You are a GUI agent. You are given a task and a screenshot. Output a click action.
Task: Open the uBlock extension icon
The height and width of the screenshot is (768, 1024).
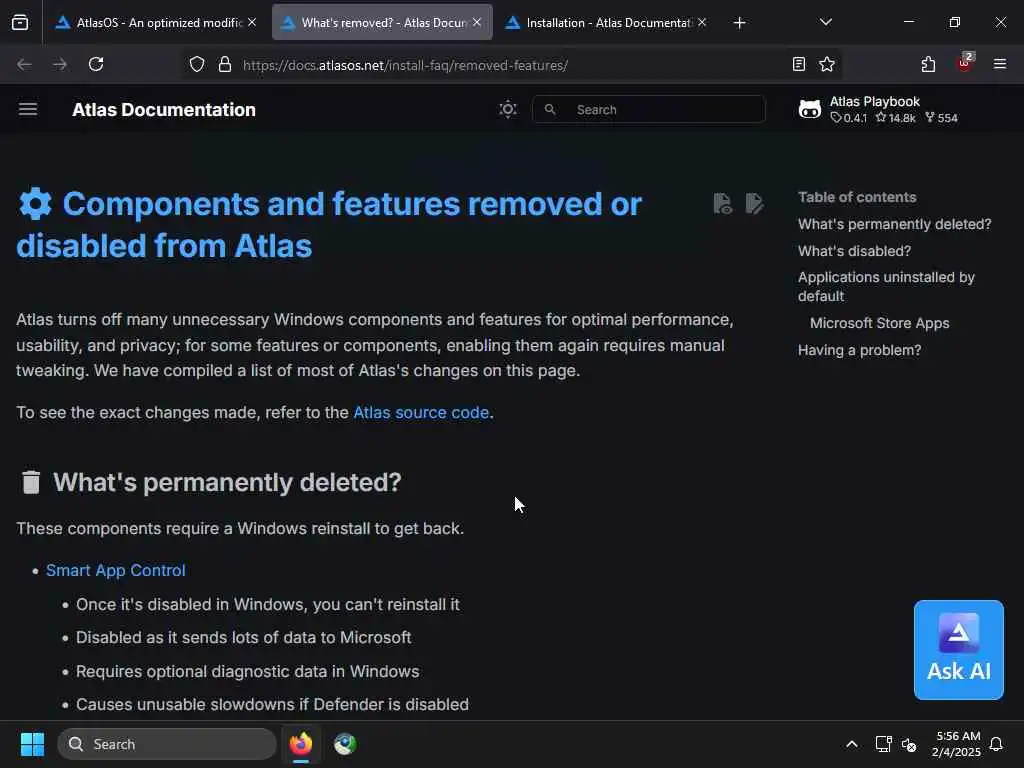[965, 63]
